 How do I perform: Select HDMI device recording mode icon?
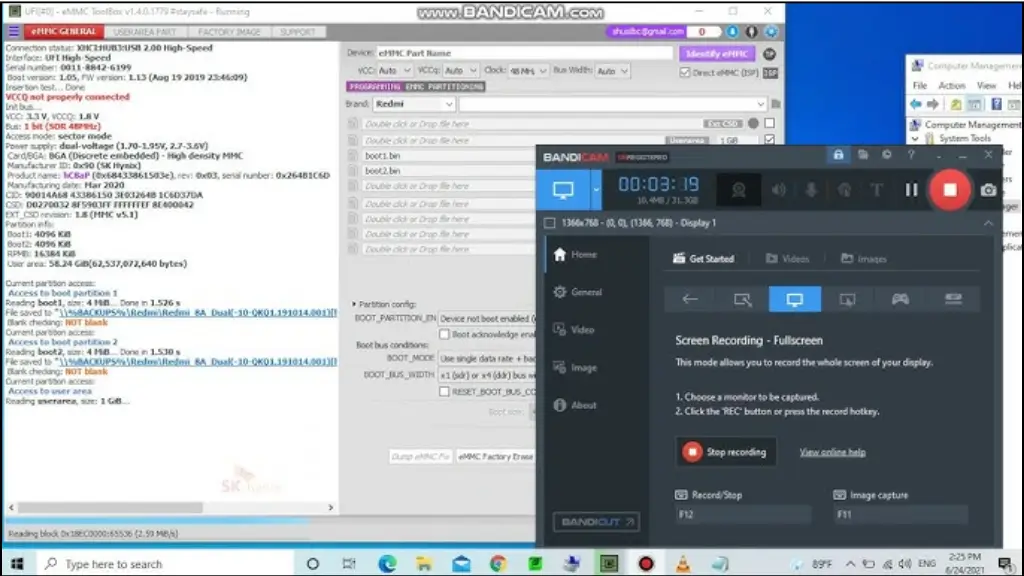pyautogui.click(x=953, y=299)
